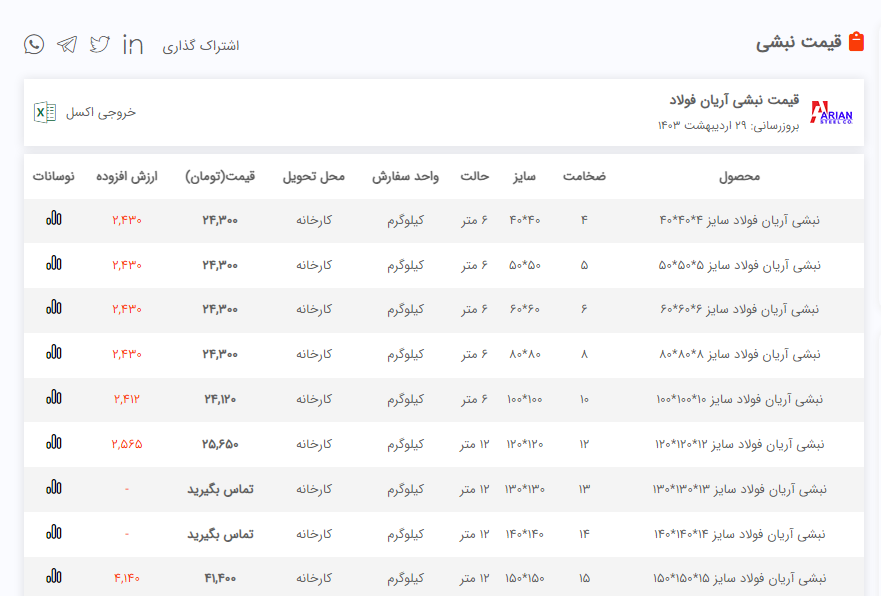Show fluctuation chart for 150*150*15 angle
Screen dimensions: 881x596
54,577
